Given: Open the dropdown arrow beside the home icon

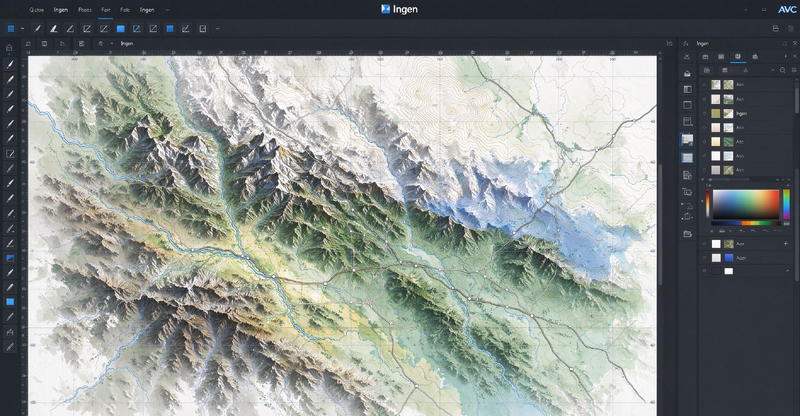Looking at the screenshot, I should point(112,43).
